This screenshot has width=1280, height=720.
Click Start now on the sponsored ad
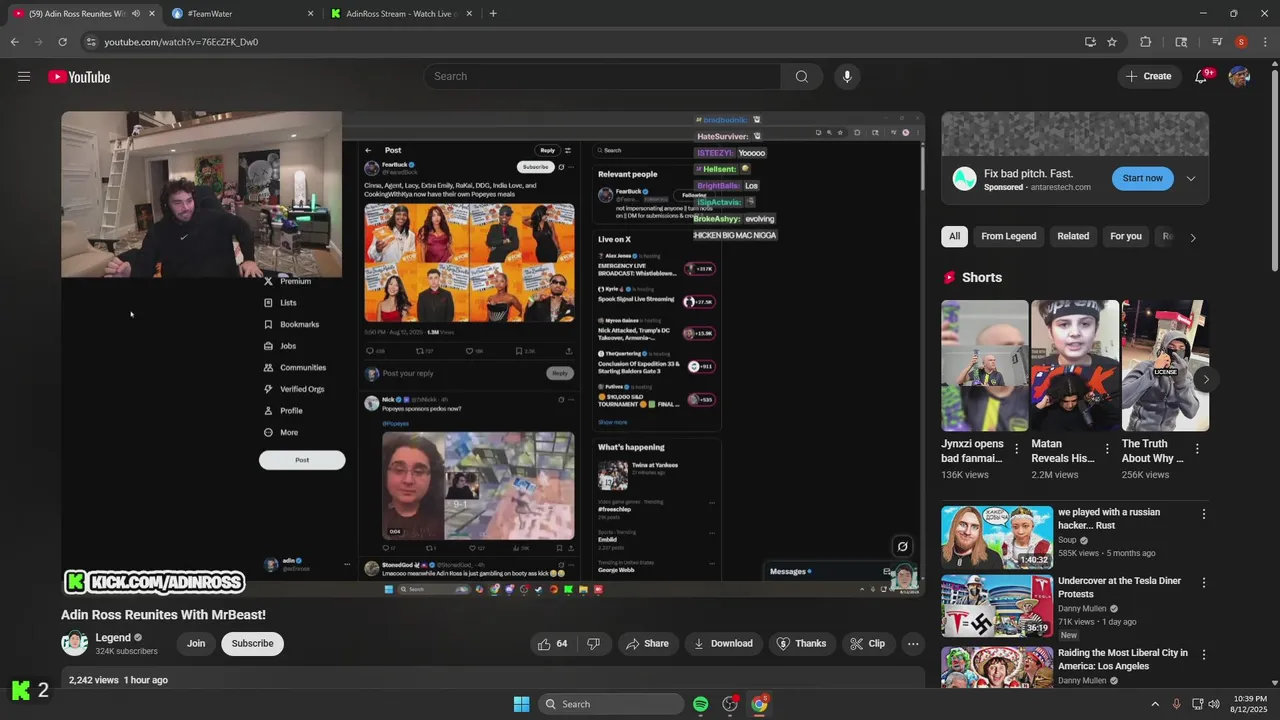pyautogui.click(x=1142, y=178)
